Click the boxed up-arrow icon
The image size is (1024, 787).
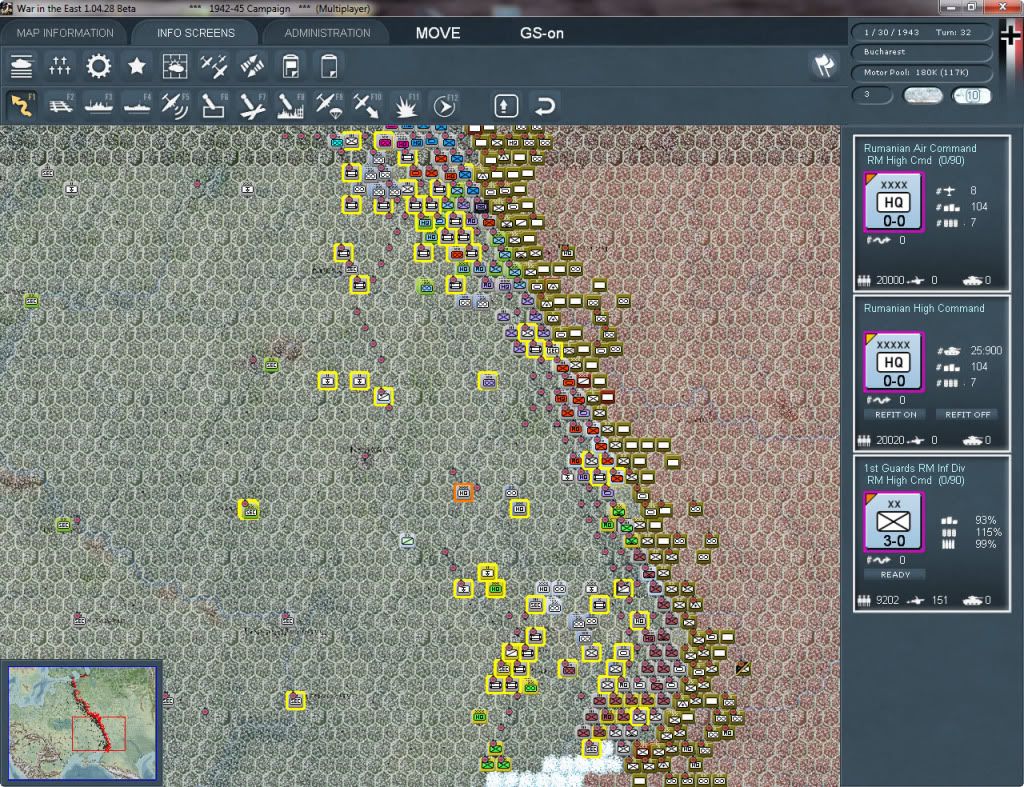(506, 105)
